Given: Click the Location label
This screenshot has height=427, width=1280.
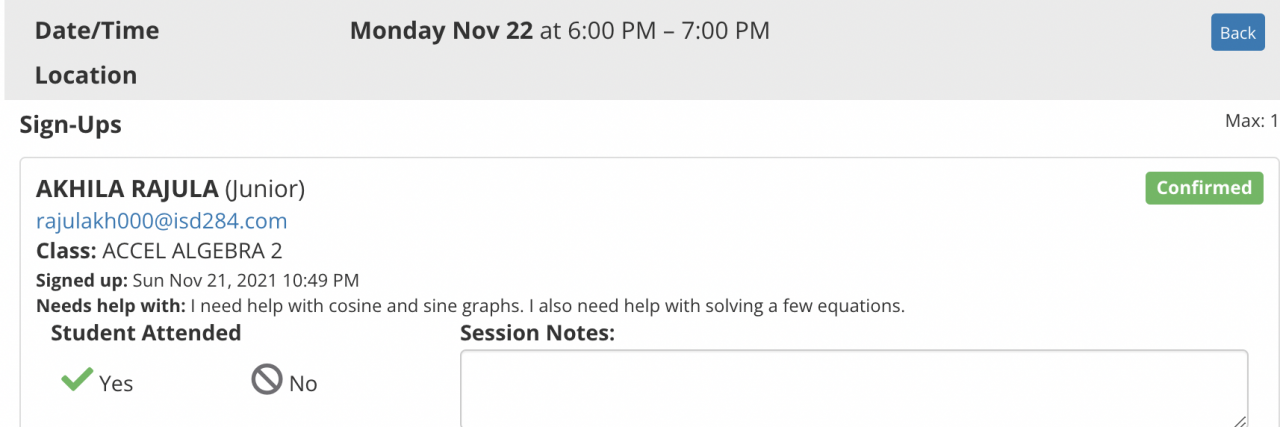Looking at the screenshot, I should pyautogui.click(x=86, y=75).
